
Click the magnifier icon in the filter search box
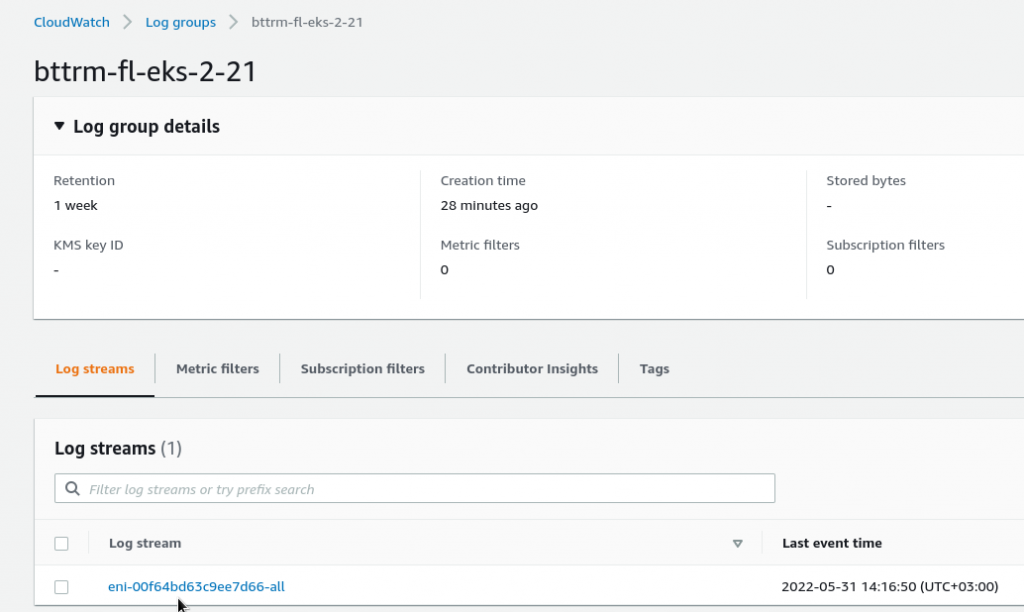(72, 488)
